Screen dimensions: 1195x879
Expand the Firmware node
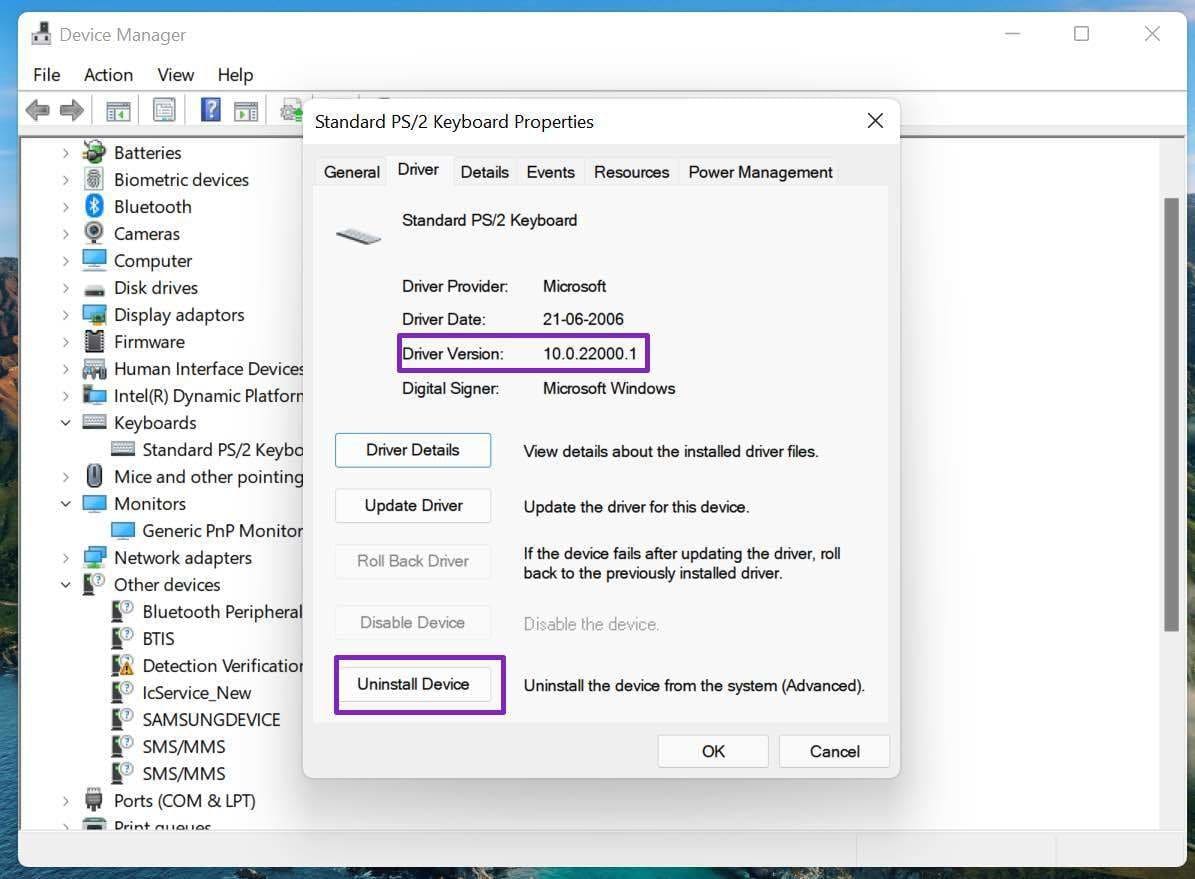pos(66,342)
